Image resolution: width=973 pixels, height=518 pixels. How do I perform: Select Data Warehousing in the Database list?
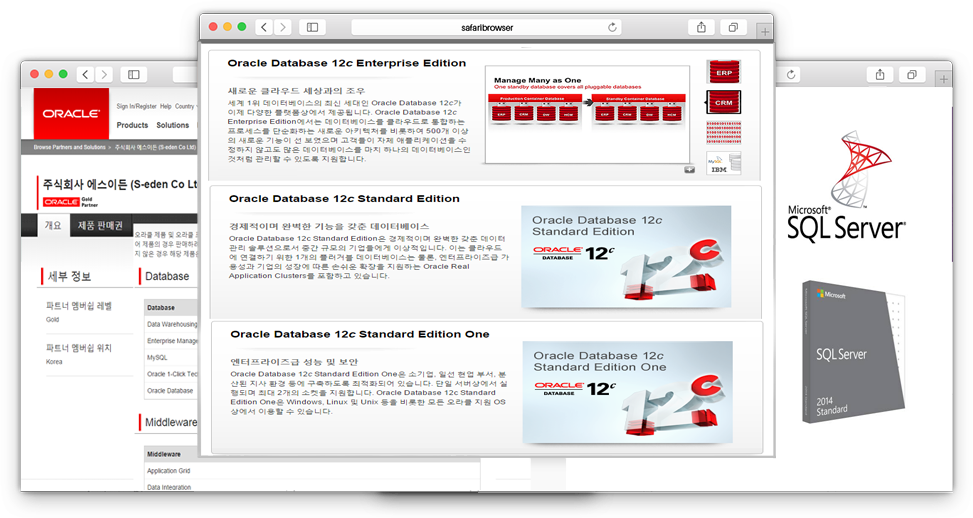click(172, 324)
